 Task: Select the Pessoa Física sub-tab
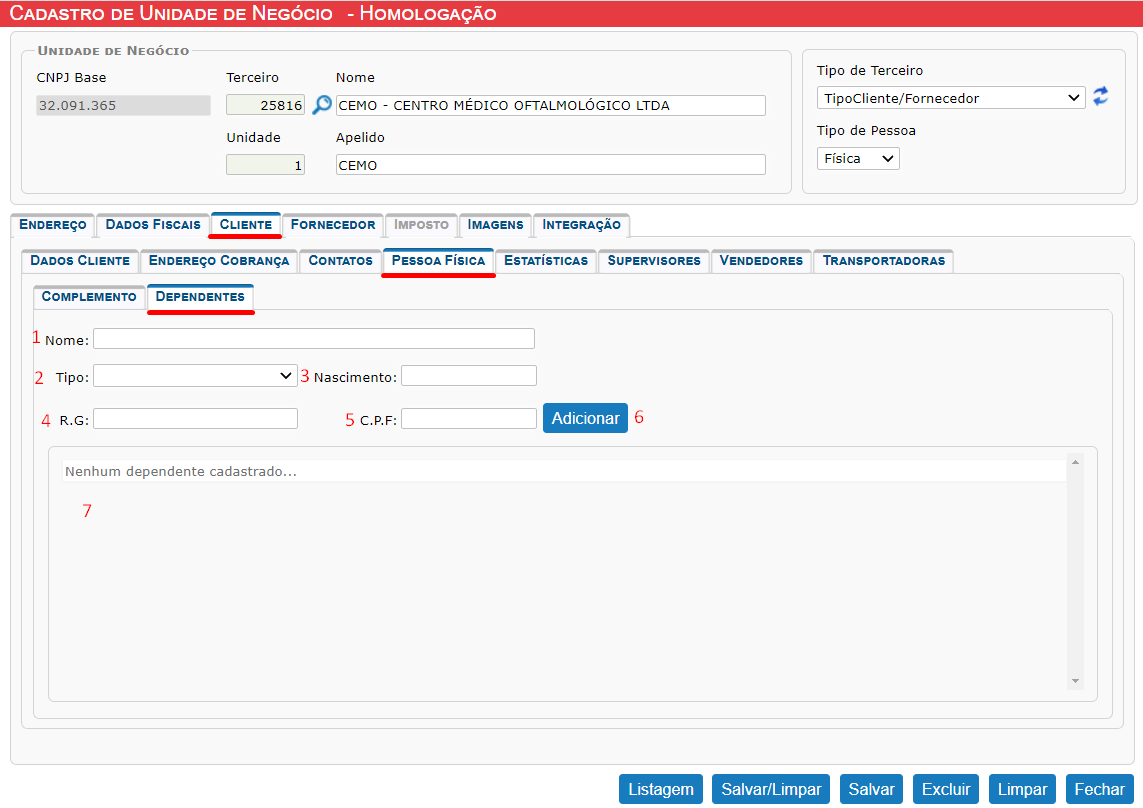tap(438, 260)
